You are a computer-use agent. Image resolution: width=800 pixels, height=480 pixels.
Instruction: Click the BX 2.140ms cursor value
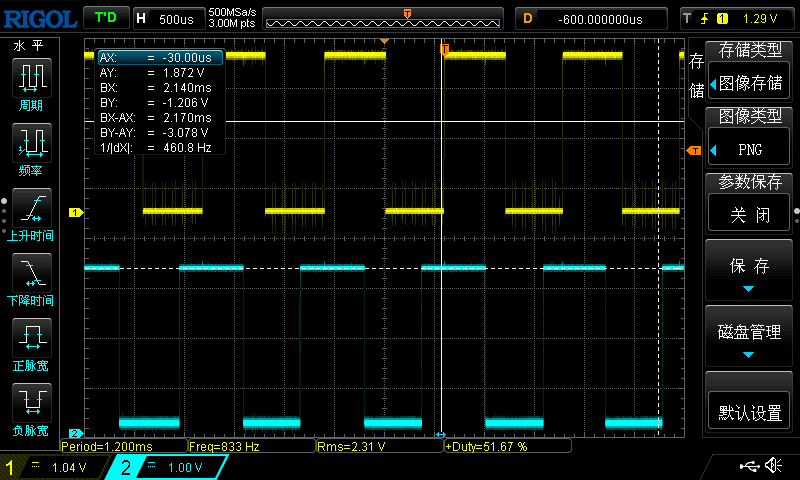pyautogui.click(x=187, y=88)
